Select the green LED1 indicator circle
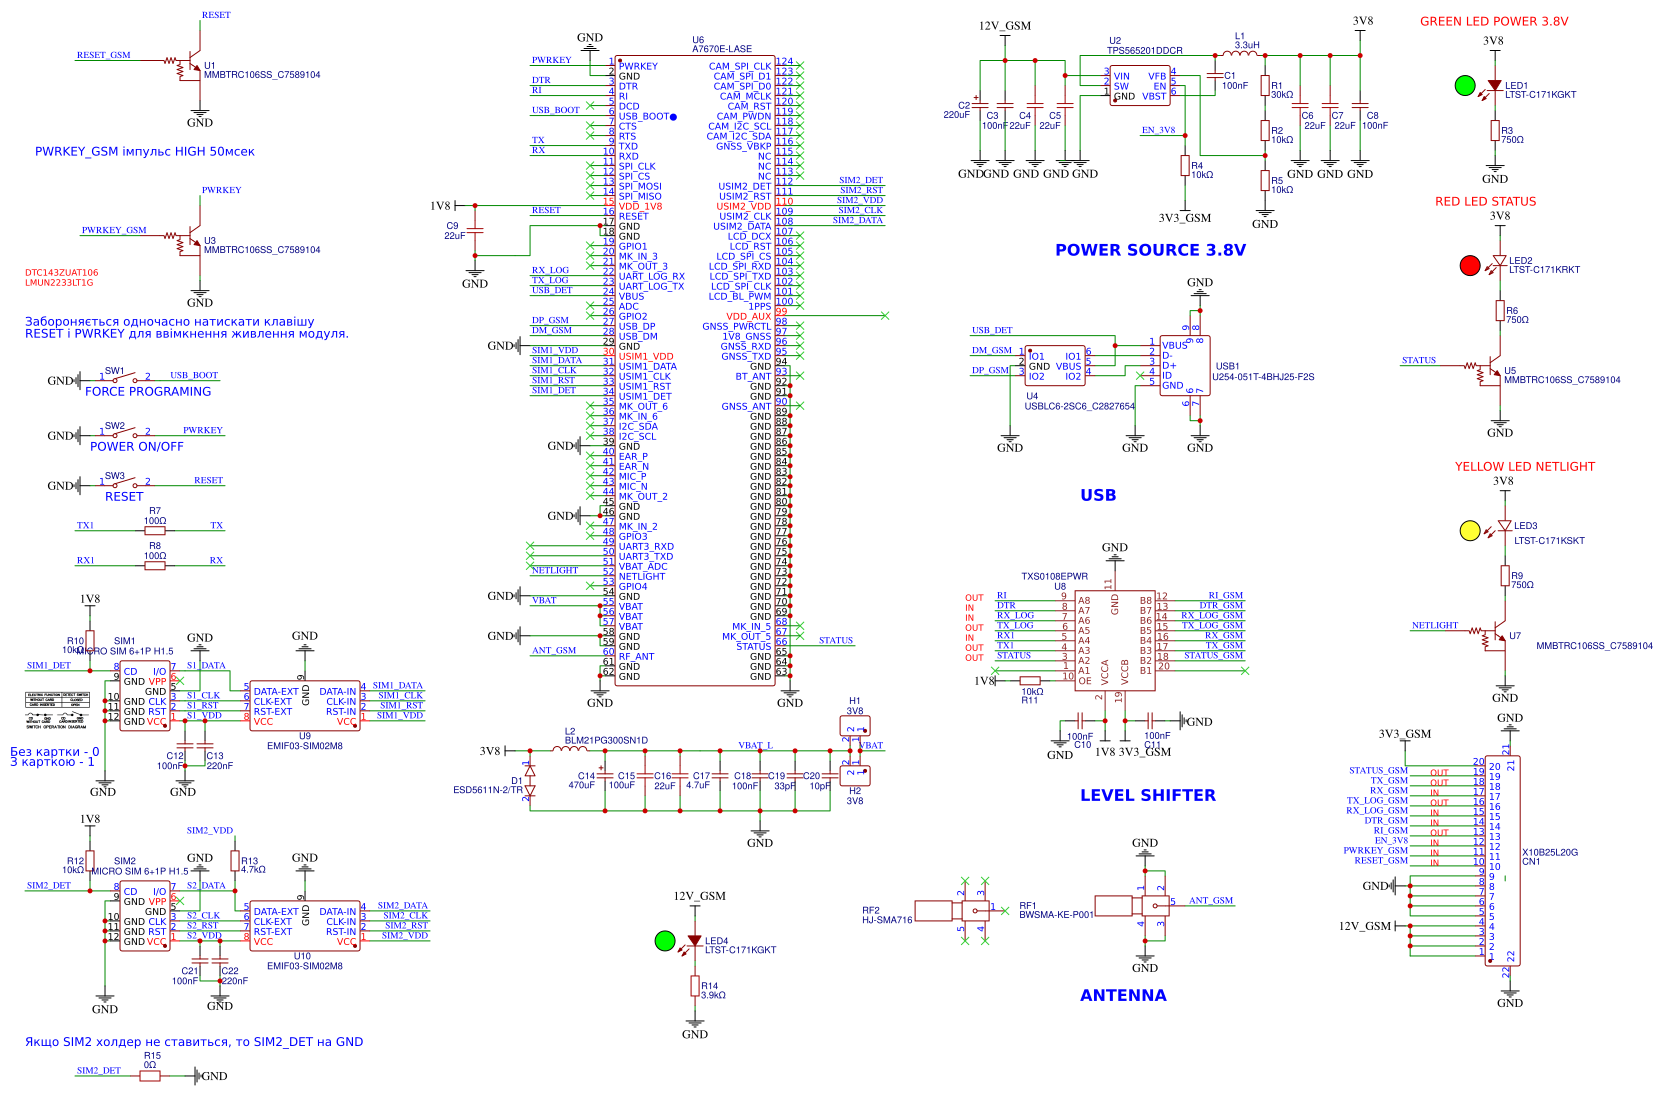 [1465, 86]
